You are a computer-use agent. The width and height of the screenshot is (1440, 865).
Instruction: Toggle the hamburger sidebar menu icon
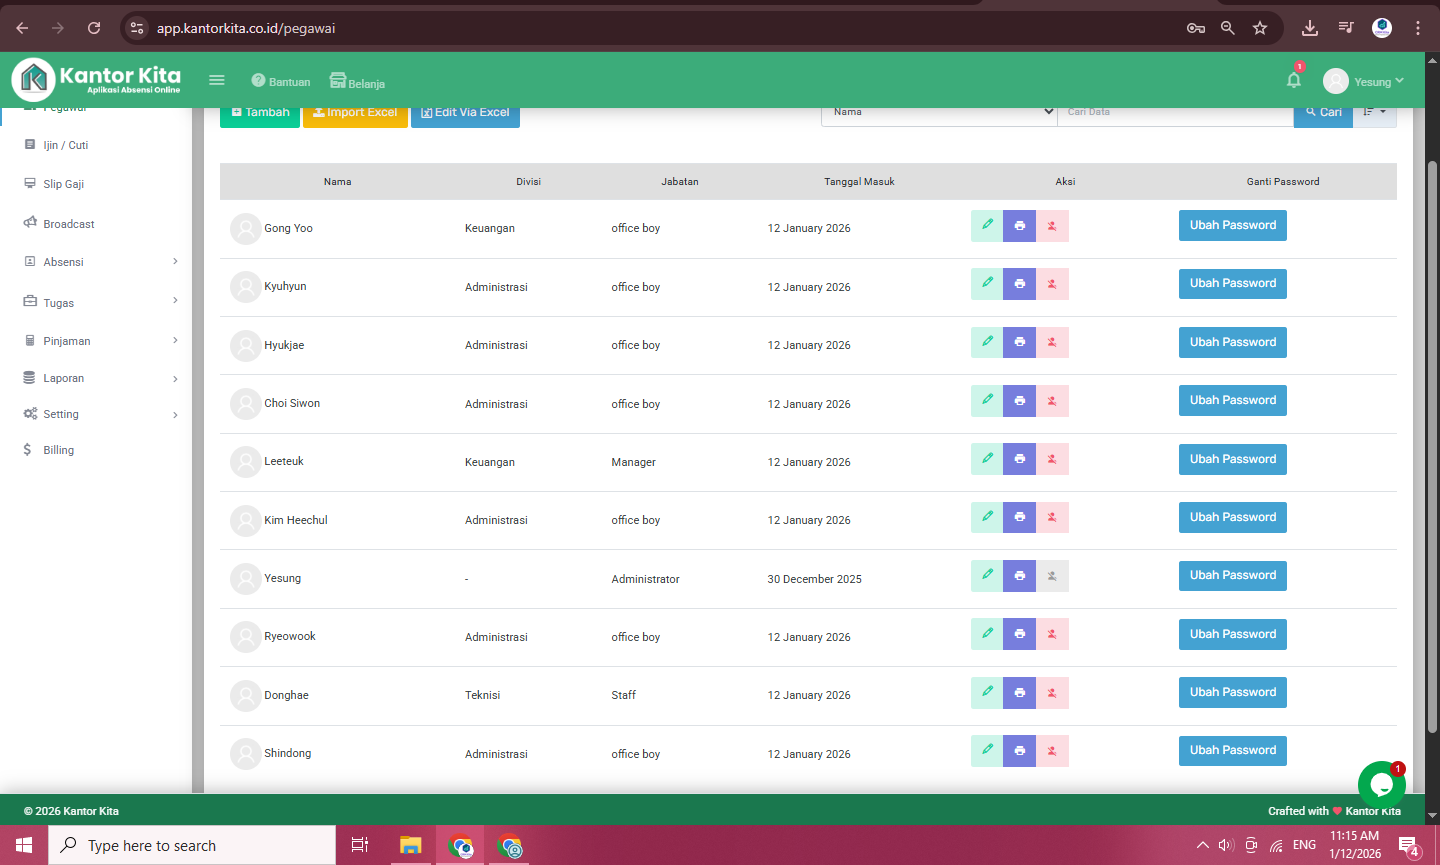(x=217, y=80)
